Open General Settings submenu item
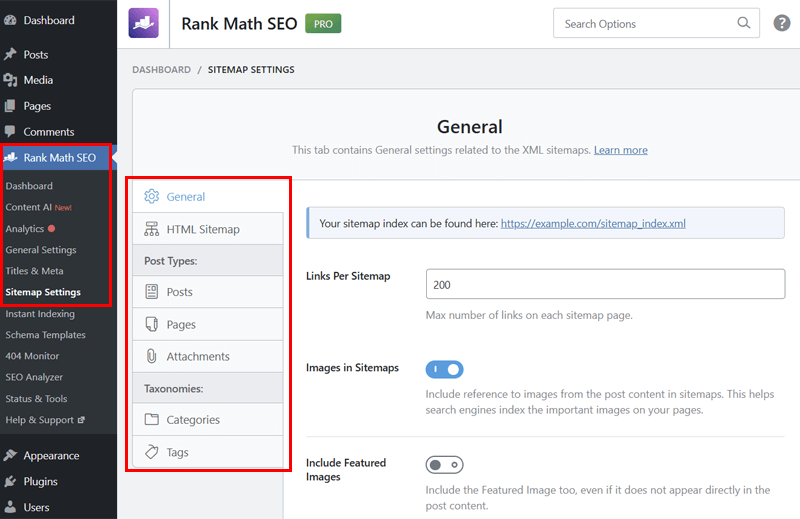The width and height of the screenshot is (800, 519). [41, 250]
